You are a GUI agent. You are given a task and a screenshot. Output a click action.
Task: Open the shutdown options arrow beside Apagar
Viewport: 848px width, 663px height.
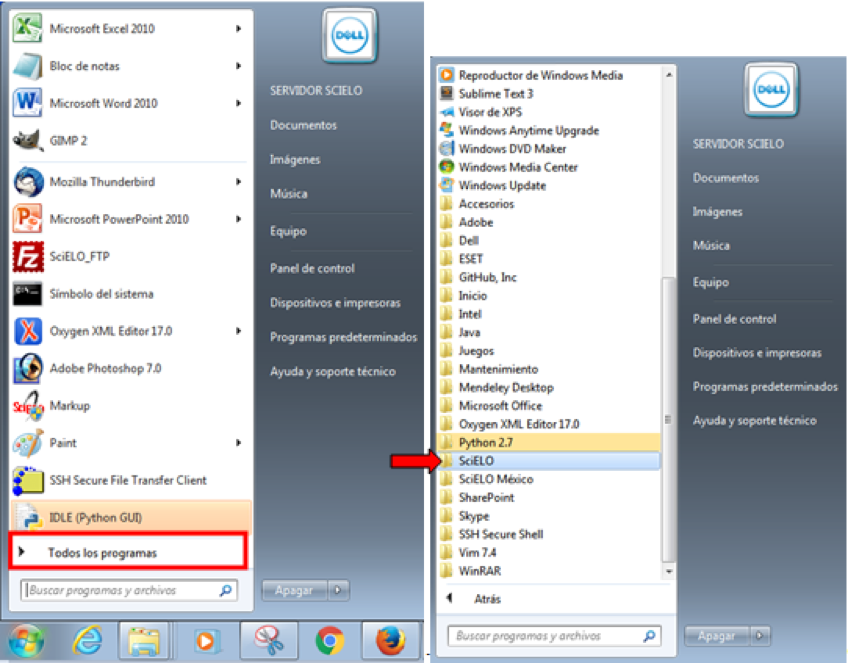point(340,591)
